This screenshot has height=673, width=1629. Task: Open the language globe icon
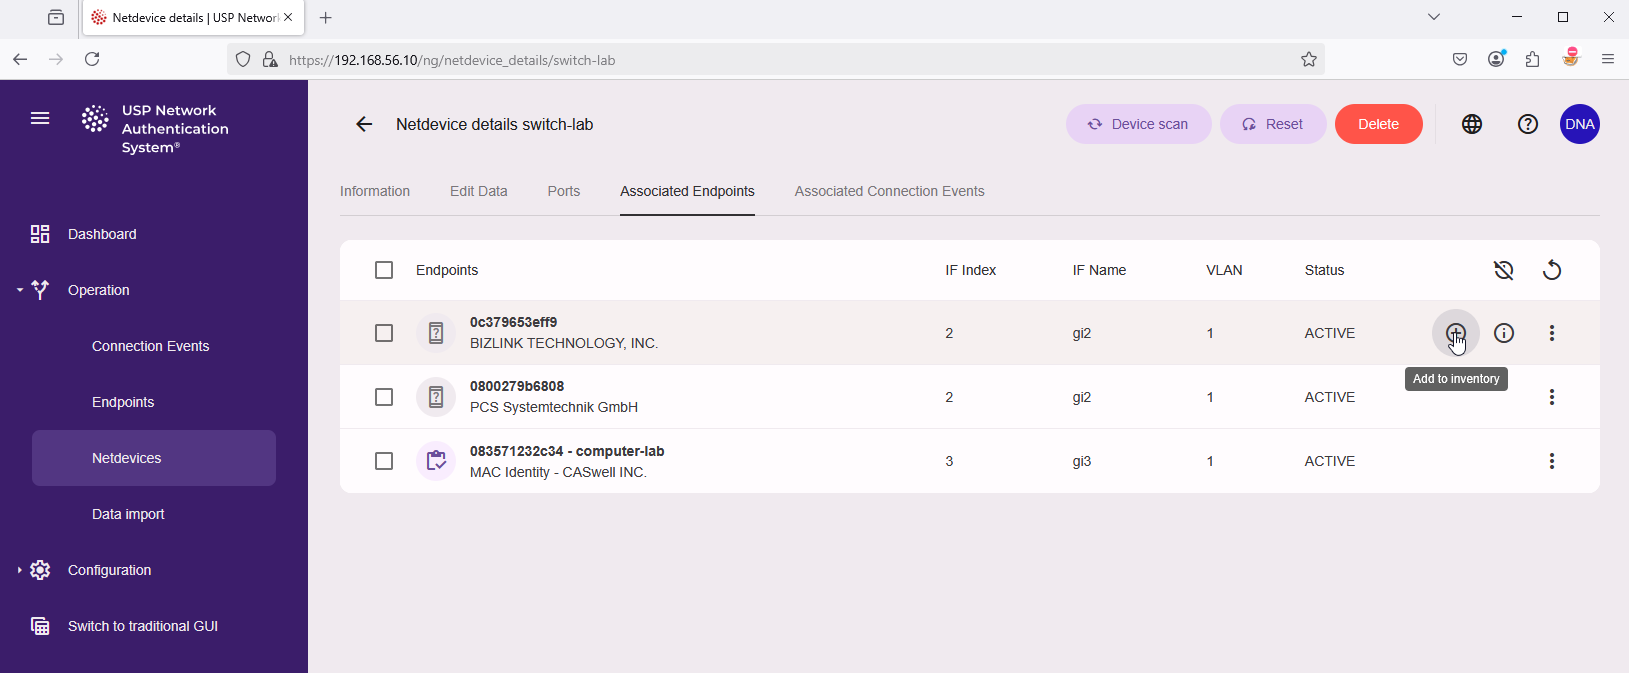[x=1471, y=124]
